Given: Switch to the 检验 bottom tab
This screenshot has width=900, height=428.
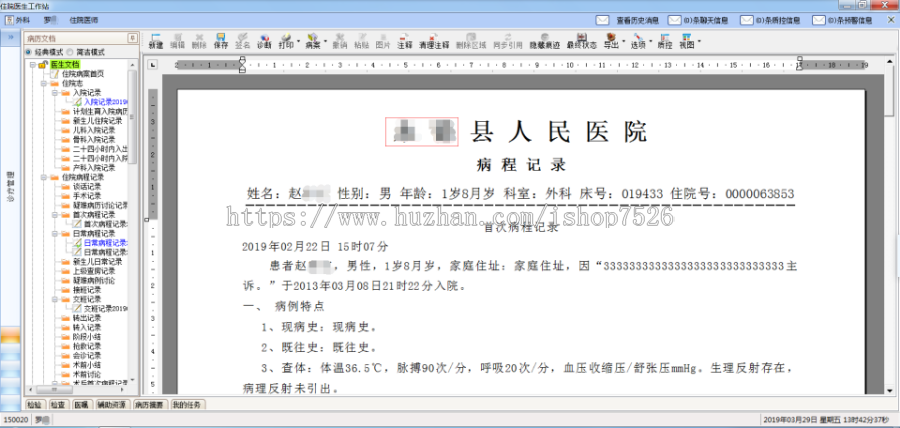Looking at the screenshot, I should click(34, 405).
